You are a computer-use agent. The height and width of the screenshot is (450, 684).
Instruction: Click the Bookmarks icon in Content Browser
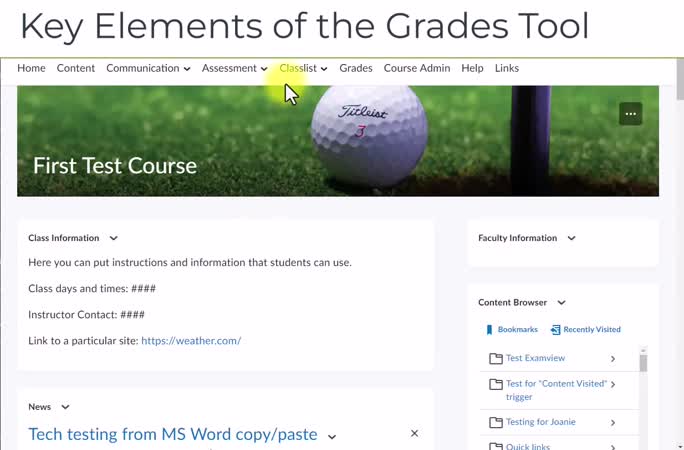489,329
